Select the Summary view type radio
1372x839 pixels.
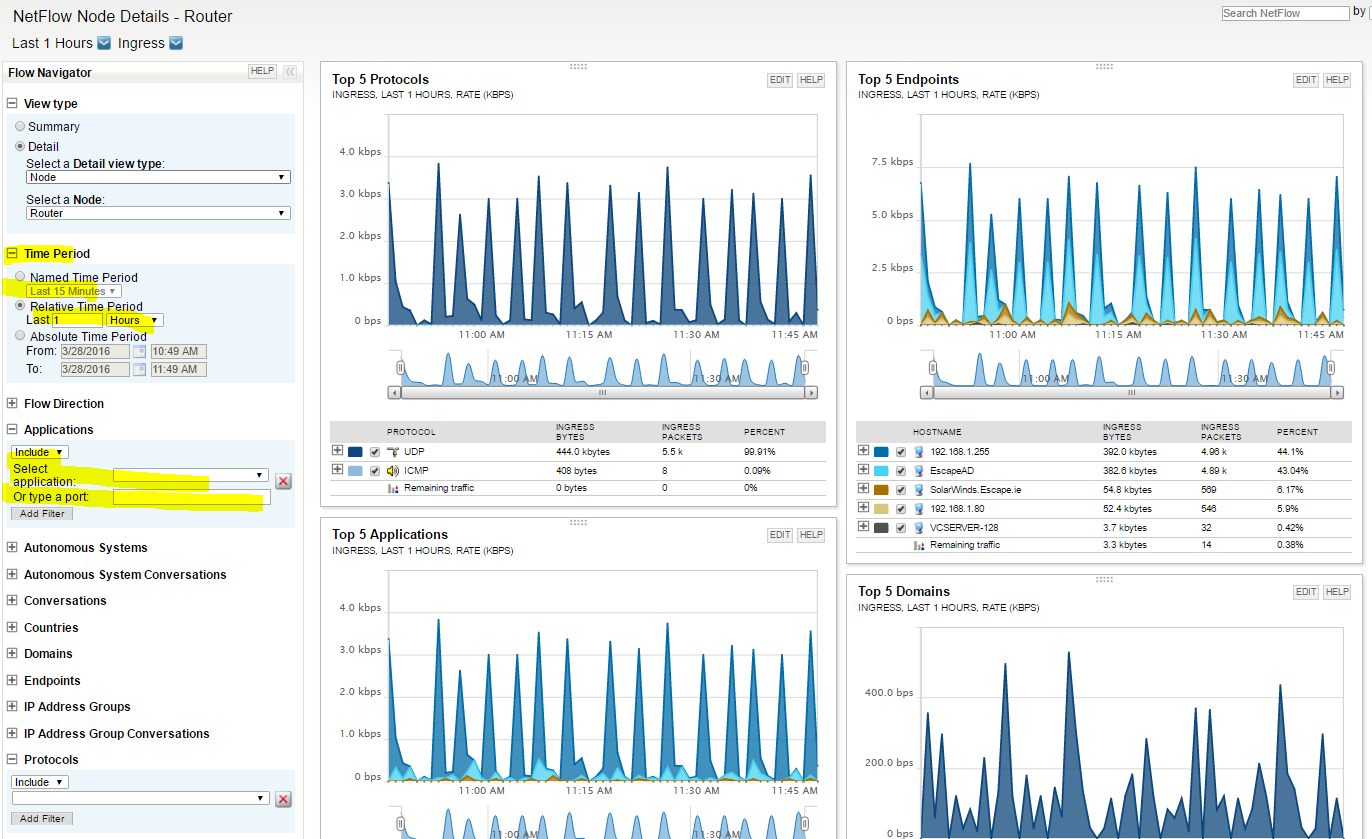pos(20,127)
